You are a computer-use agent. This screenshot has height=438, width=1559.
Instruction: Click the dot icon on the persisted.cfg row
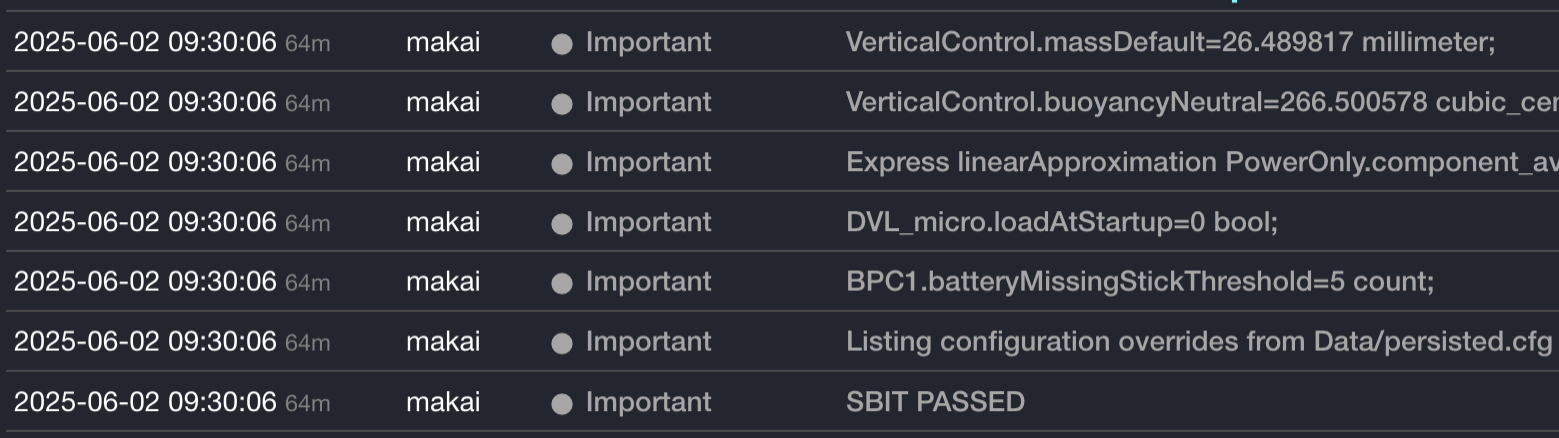click(562, 343)
